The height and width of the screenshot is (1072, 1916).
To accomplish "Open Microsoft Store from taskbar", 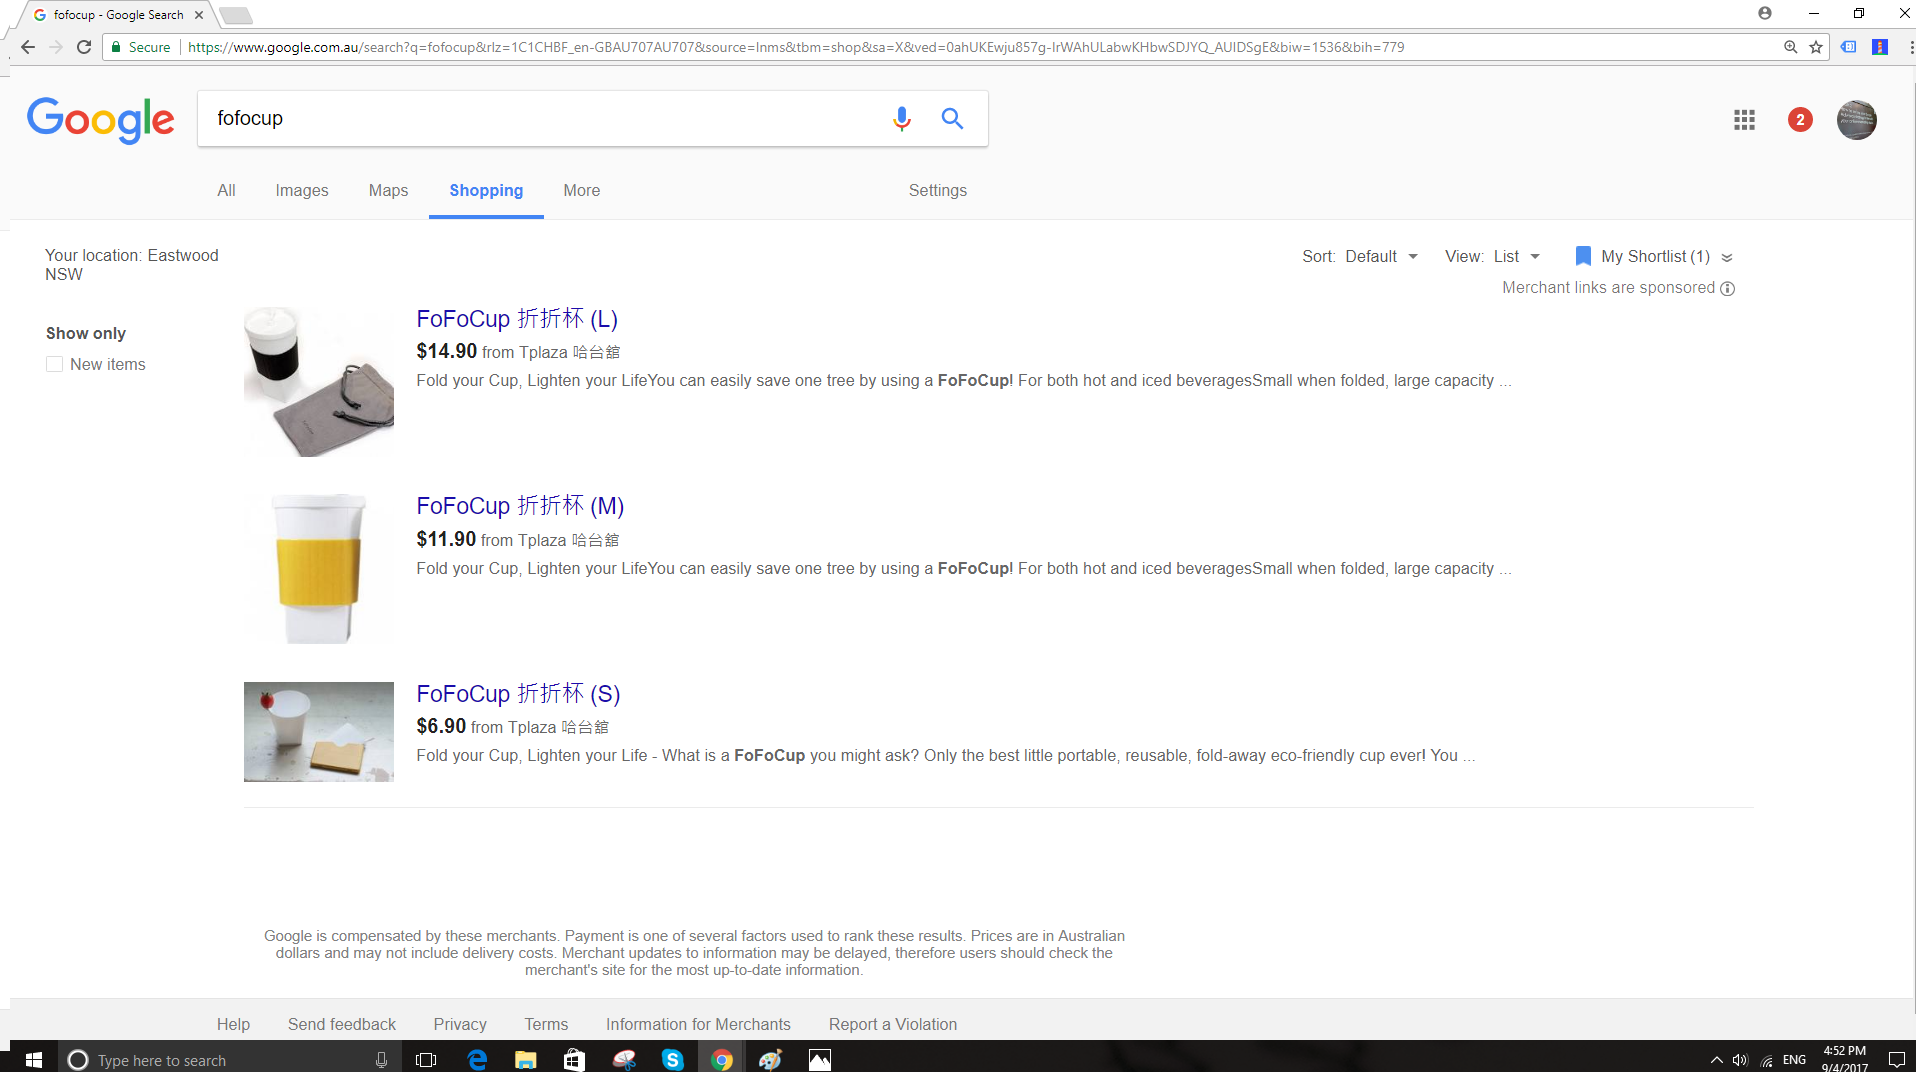I will 574,1059.
